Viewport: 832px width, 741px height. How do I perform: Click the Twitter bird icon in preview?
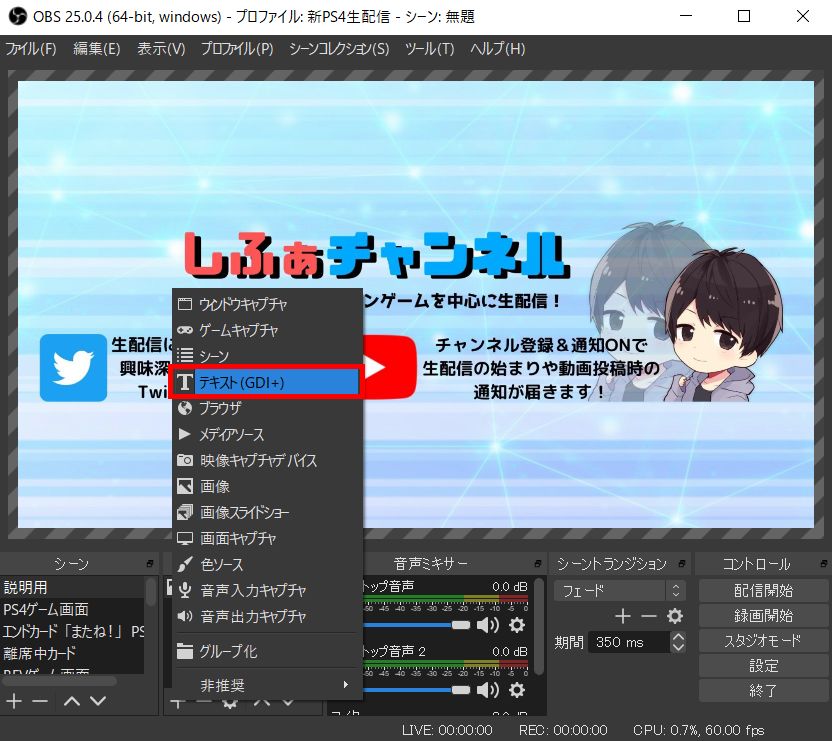[x=73, y=368]
